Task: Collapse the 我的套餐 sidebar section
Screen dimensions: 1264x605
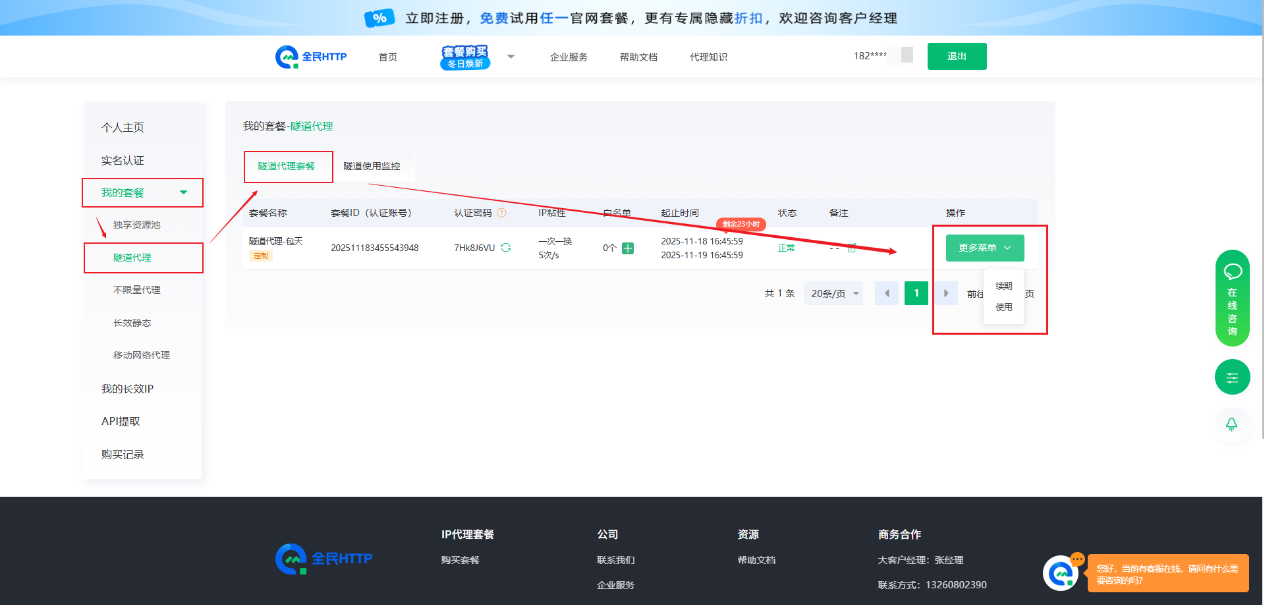Action: pos(142,192)
